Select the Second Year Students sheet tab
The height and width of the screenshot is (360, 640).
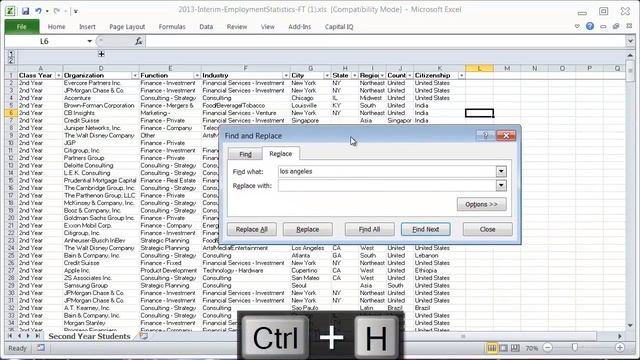pos(89,336)
